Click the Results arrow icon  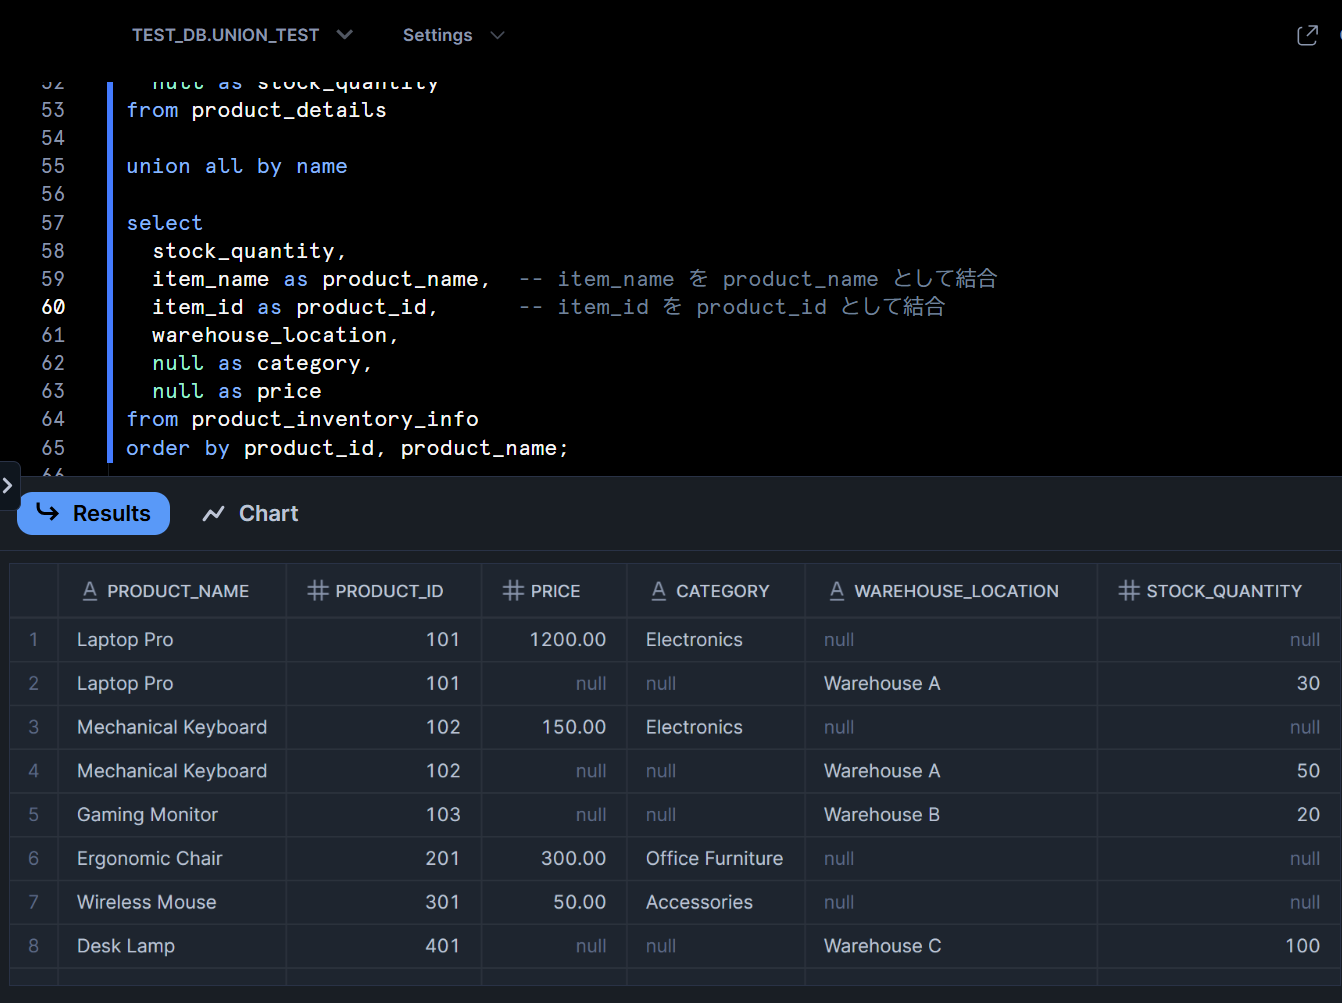pos(48,512)
